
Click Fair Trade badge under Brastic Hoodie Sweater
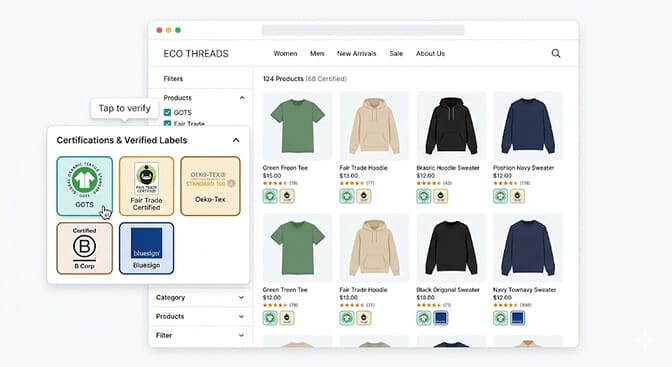pos(440,196)
